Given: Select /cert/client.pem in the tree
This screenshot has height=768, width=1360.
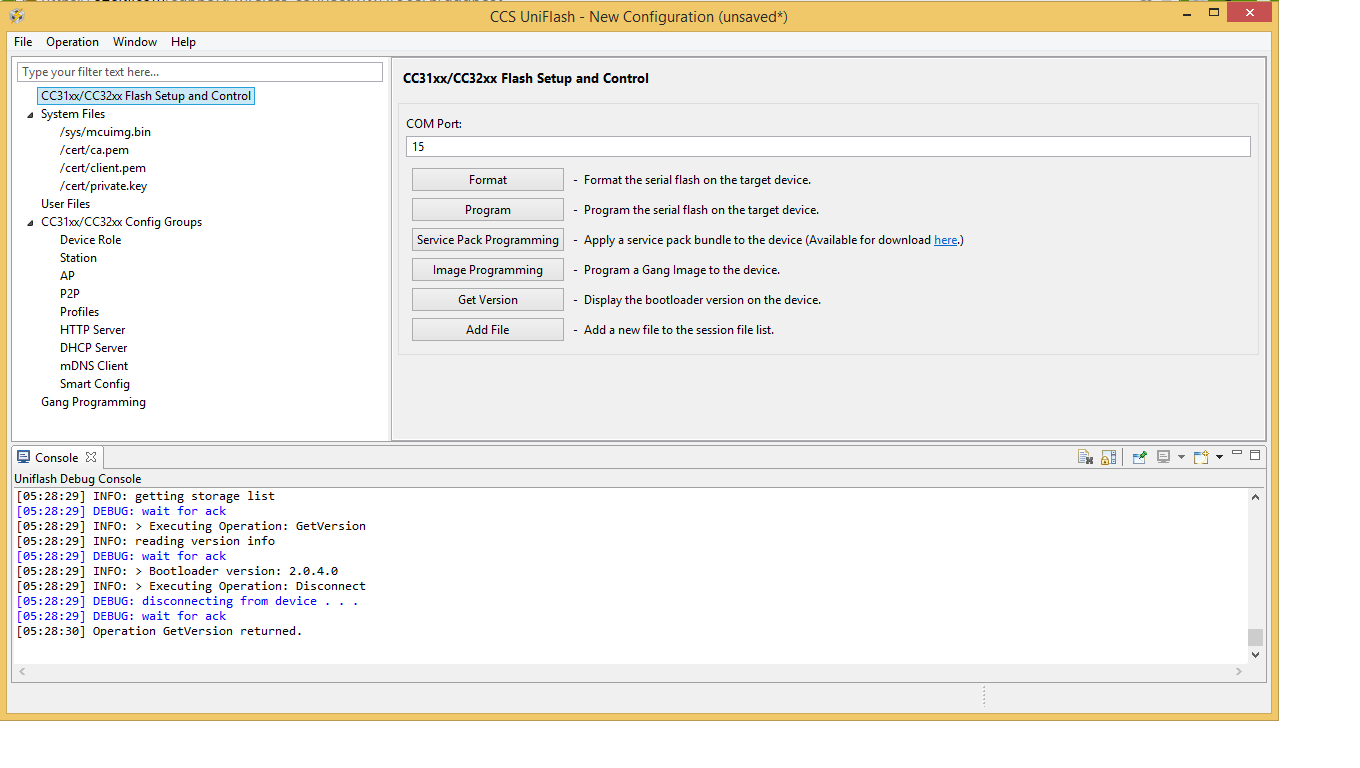Looking at the screenshot, I should 102,168.
